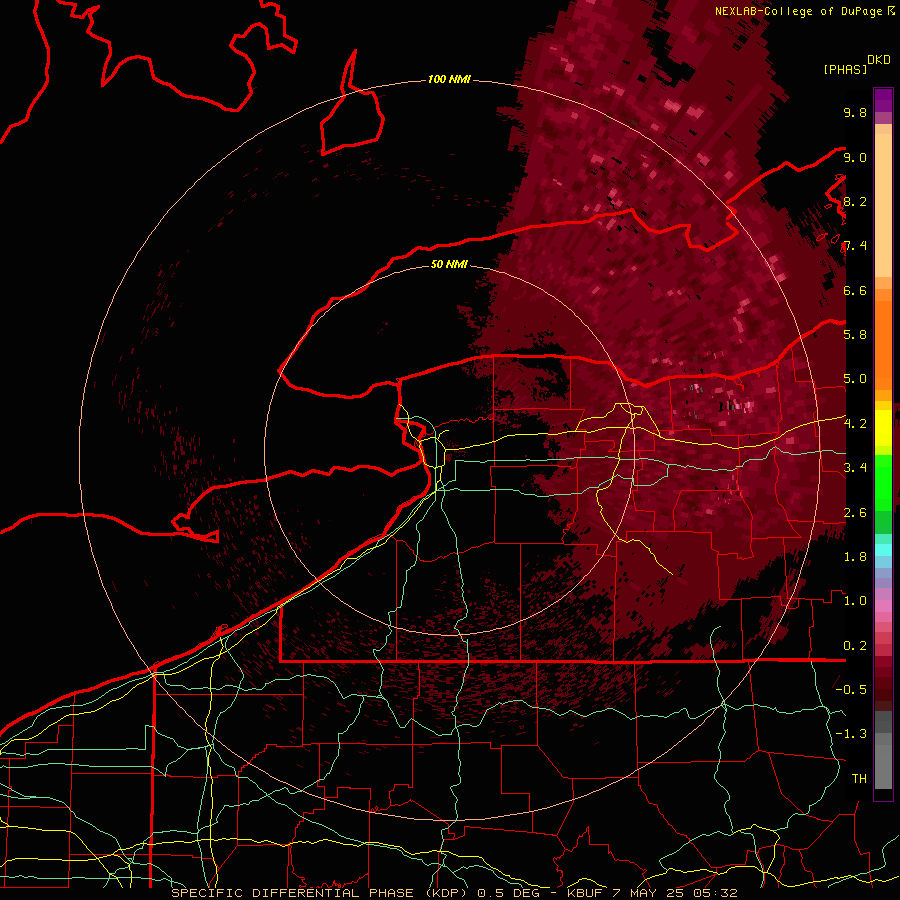Screen dimensions: 900x900
Task: Click the TH threshold label on scale
Action: click(859, 779)
